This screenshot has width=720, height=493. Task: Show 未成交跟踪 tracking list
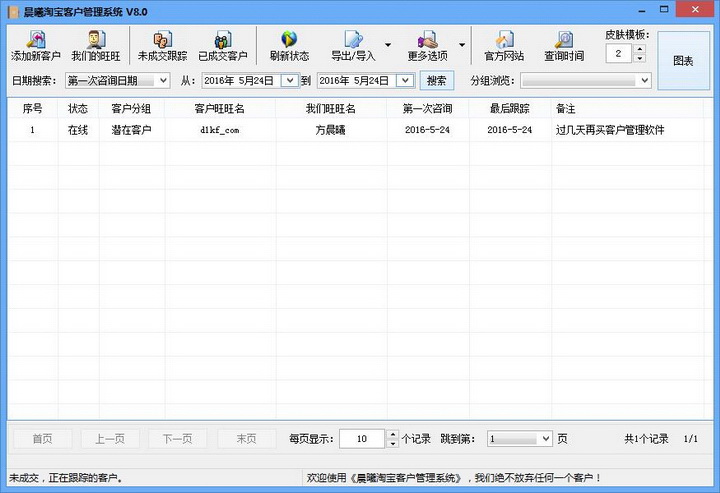tap(163, 46)
